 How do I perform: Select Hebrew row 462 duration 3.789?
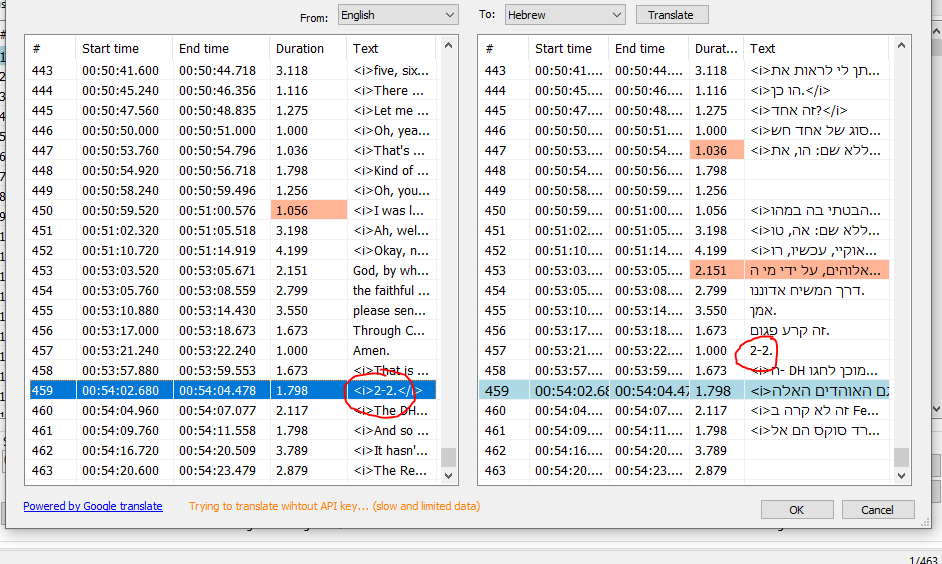point(711,450)
